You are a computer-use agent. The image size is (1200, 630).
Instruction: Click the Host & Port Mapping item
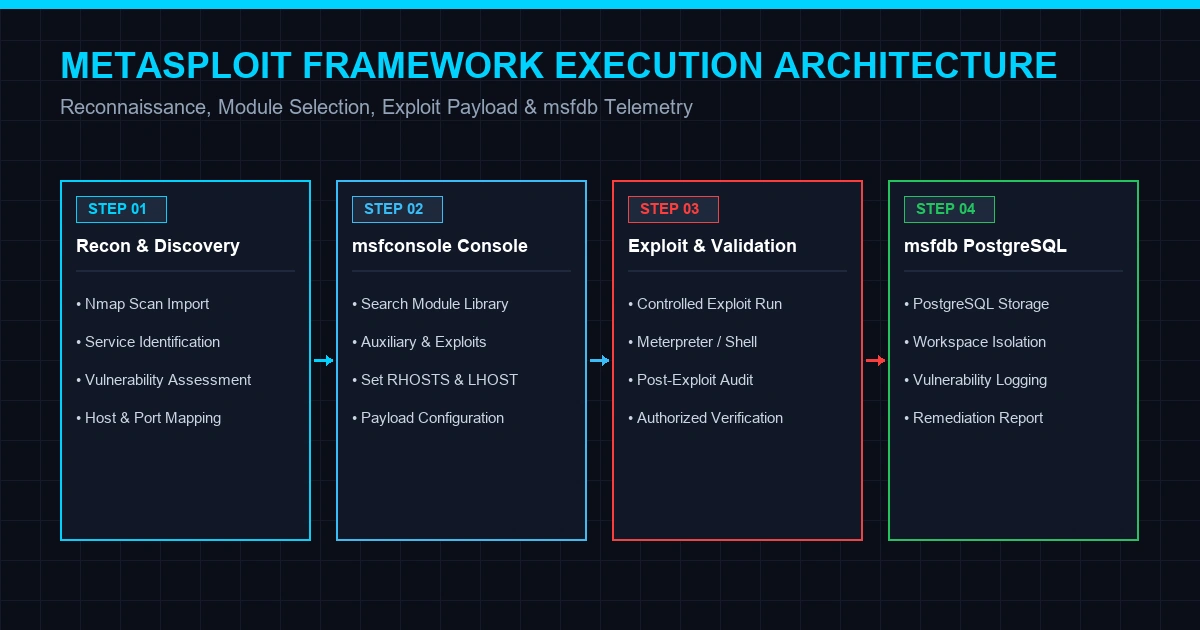[149, 418]
